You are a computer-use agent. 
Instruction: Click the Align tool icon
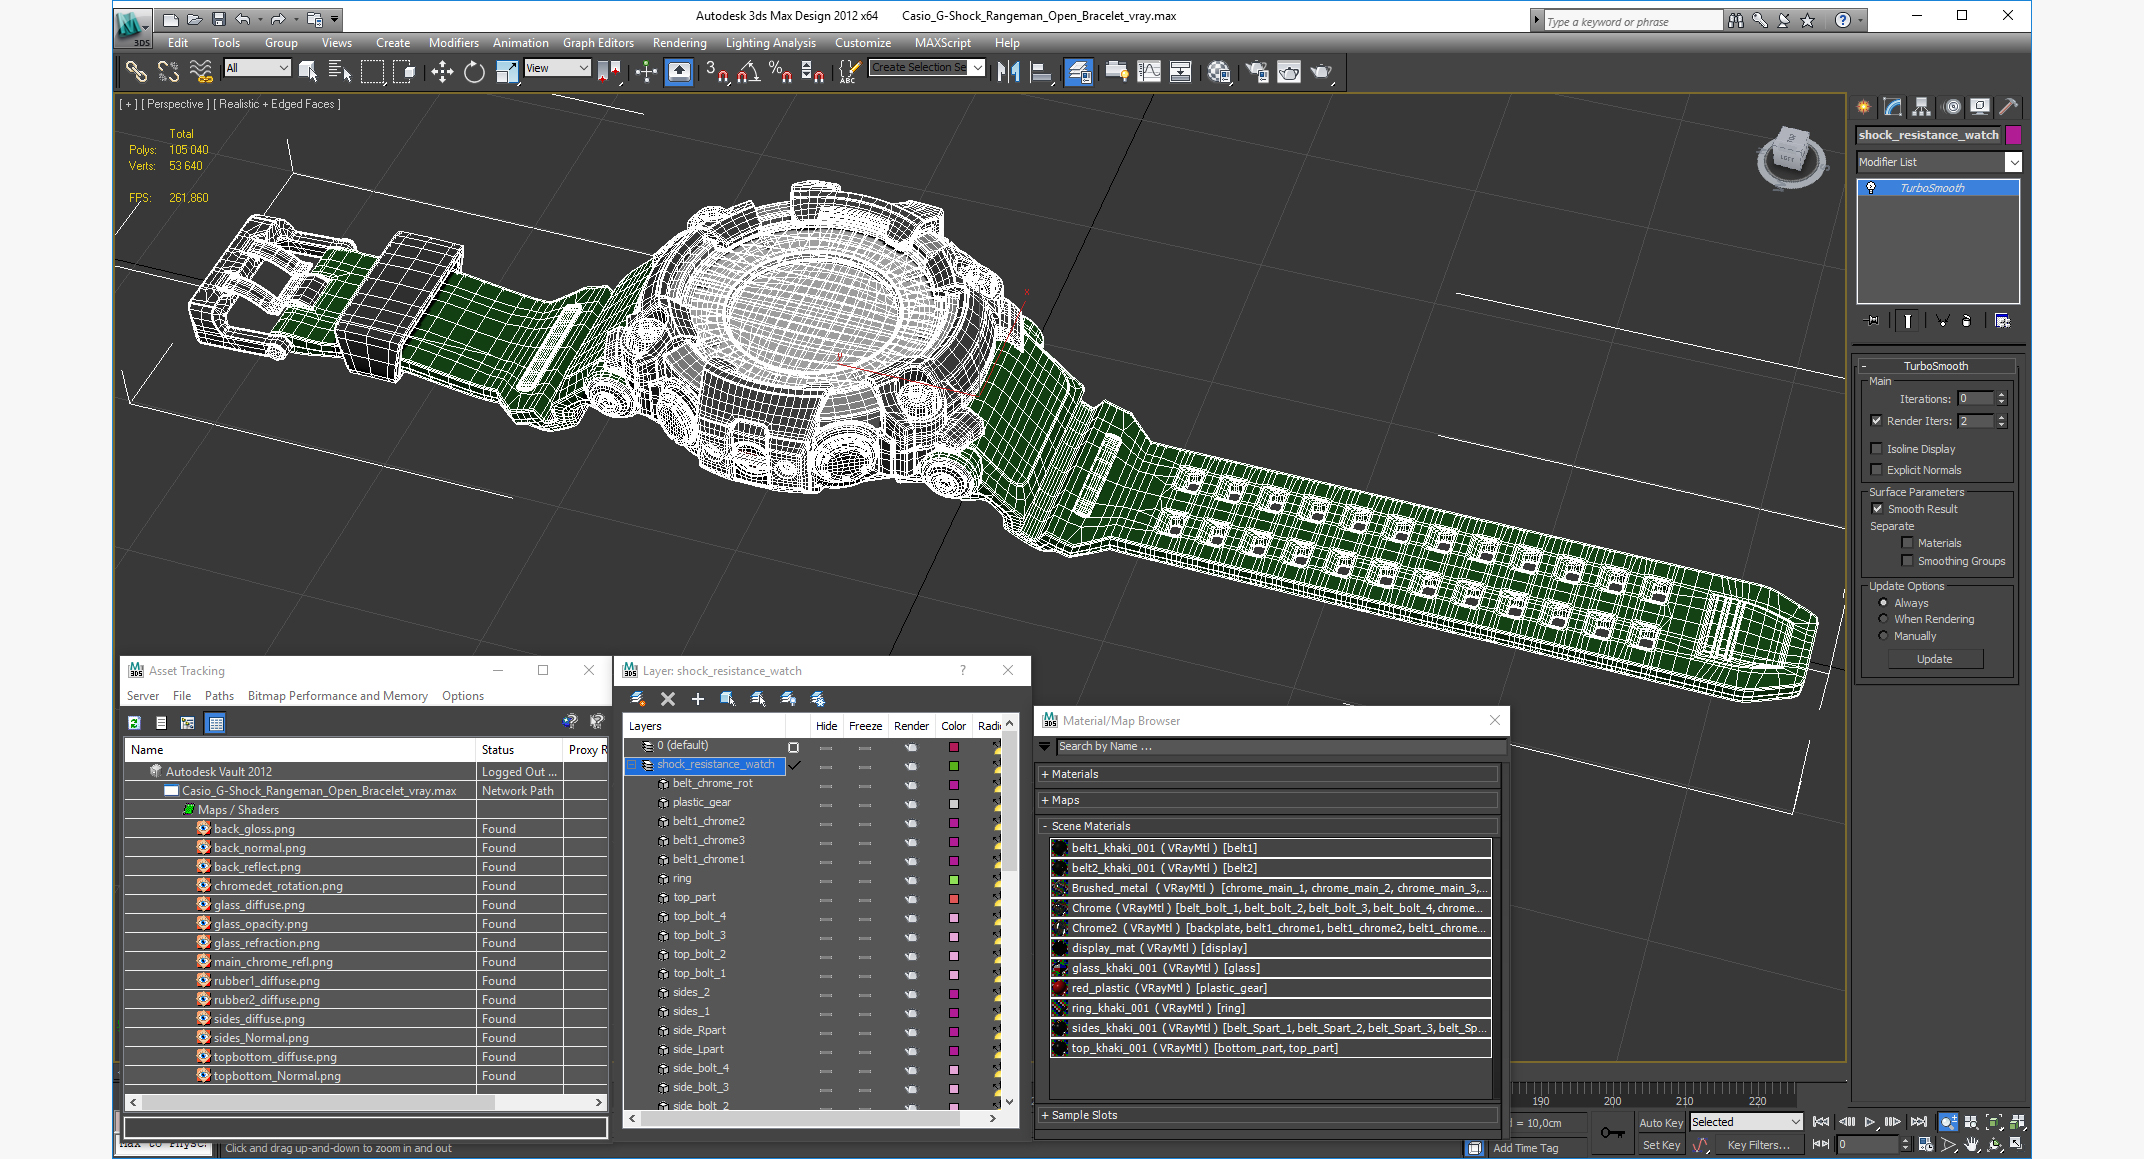1041,71
